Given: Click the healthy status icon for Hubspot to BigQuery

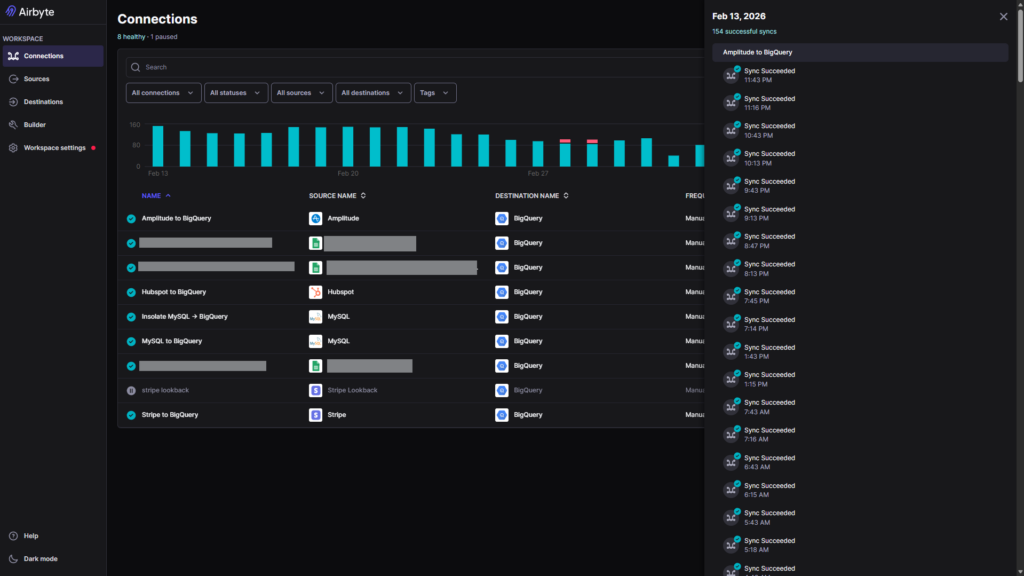Looking at the screenshot, I should [131, 292].
